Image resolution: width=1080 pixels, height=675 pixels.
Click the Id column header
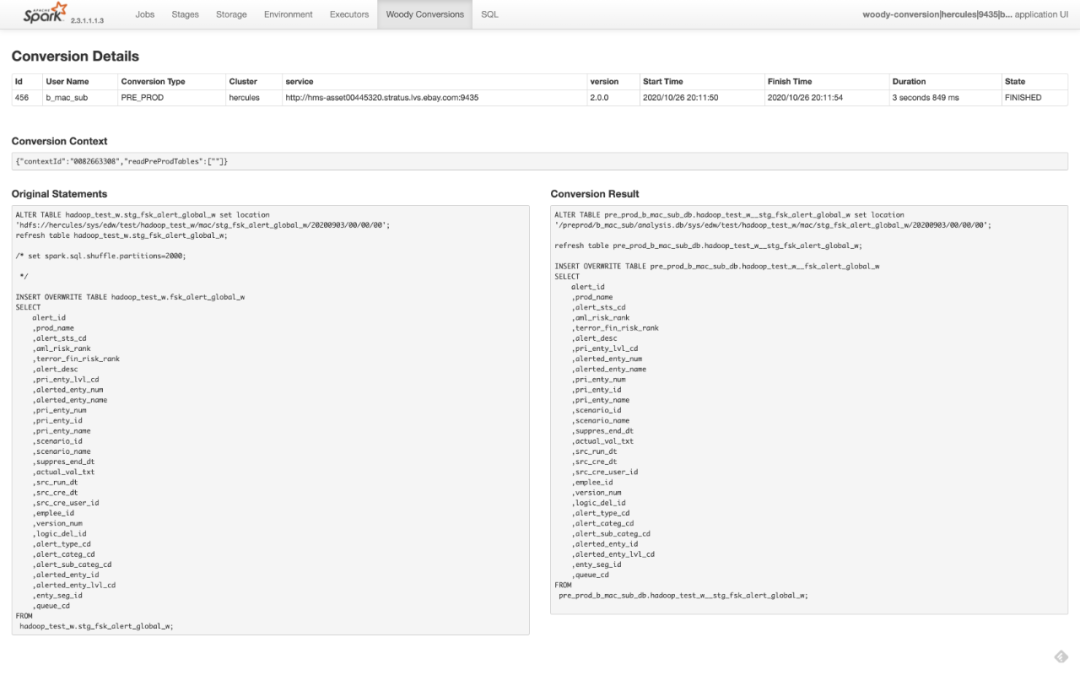pyautogui.click(x=19, y=82)
